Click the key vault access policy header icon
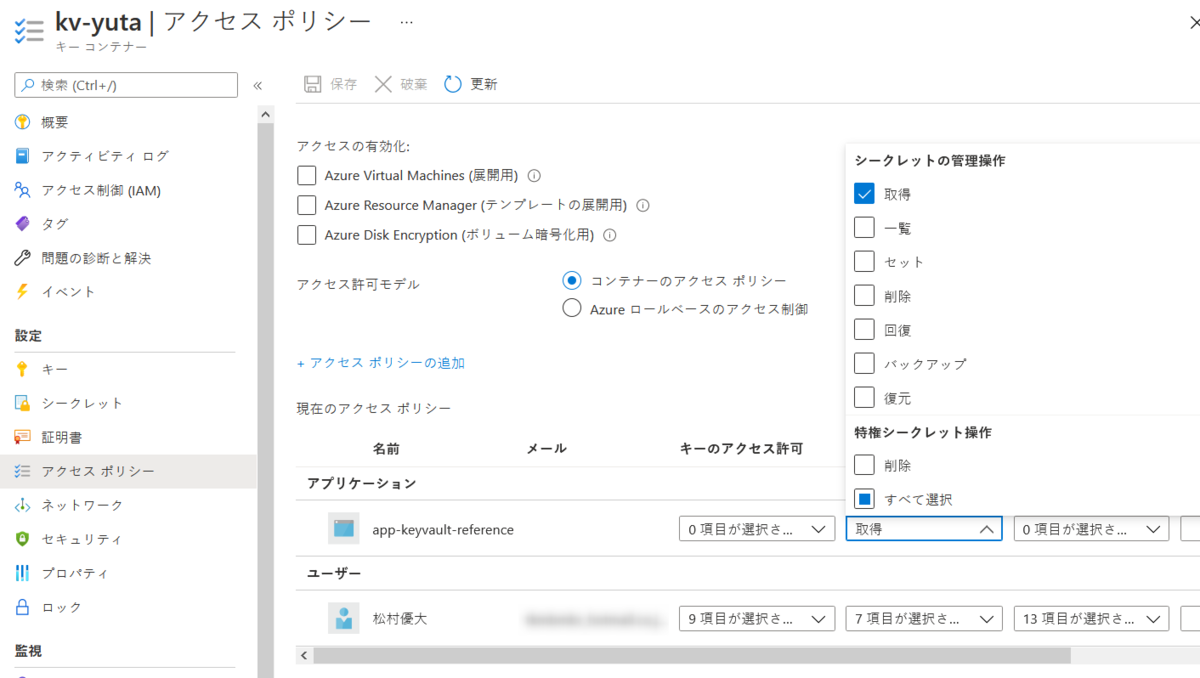1200x678 pixels. tap(28, 30)
